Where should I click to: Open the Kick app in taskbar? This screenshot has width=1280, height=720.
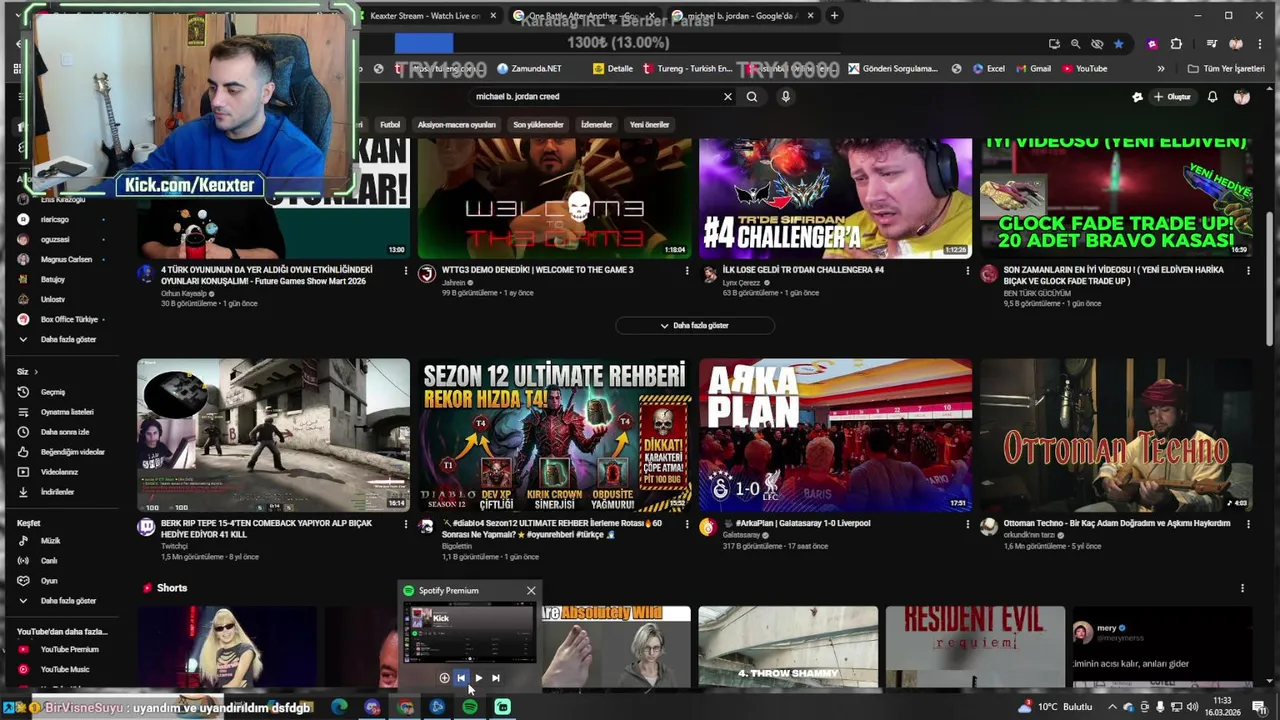coord(503,707)
